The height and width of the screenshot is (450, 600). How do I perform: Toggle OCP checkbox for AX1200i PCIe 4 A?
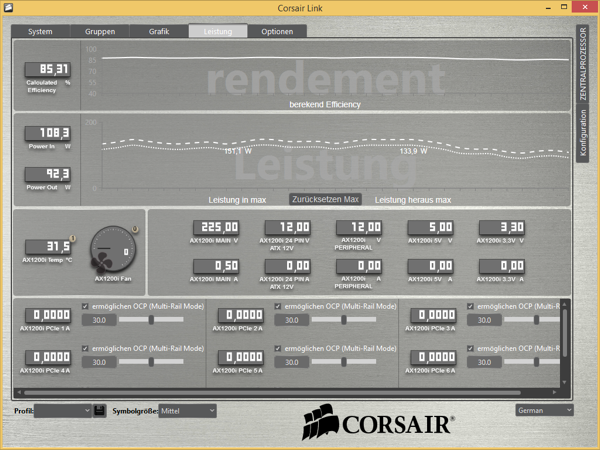coord(85,348)
